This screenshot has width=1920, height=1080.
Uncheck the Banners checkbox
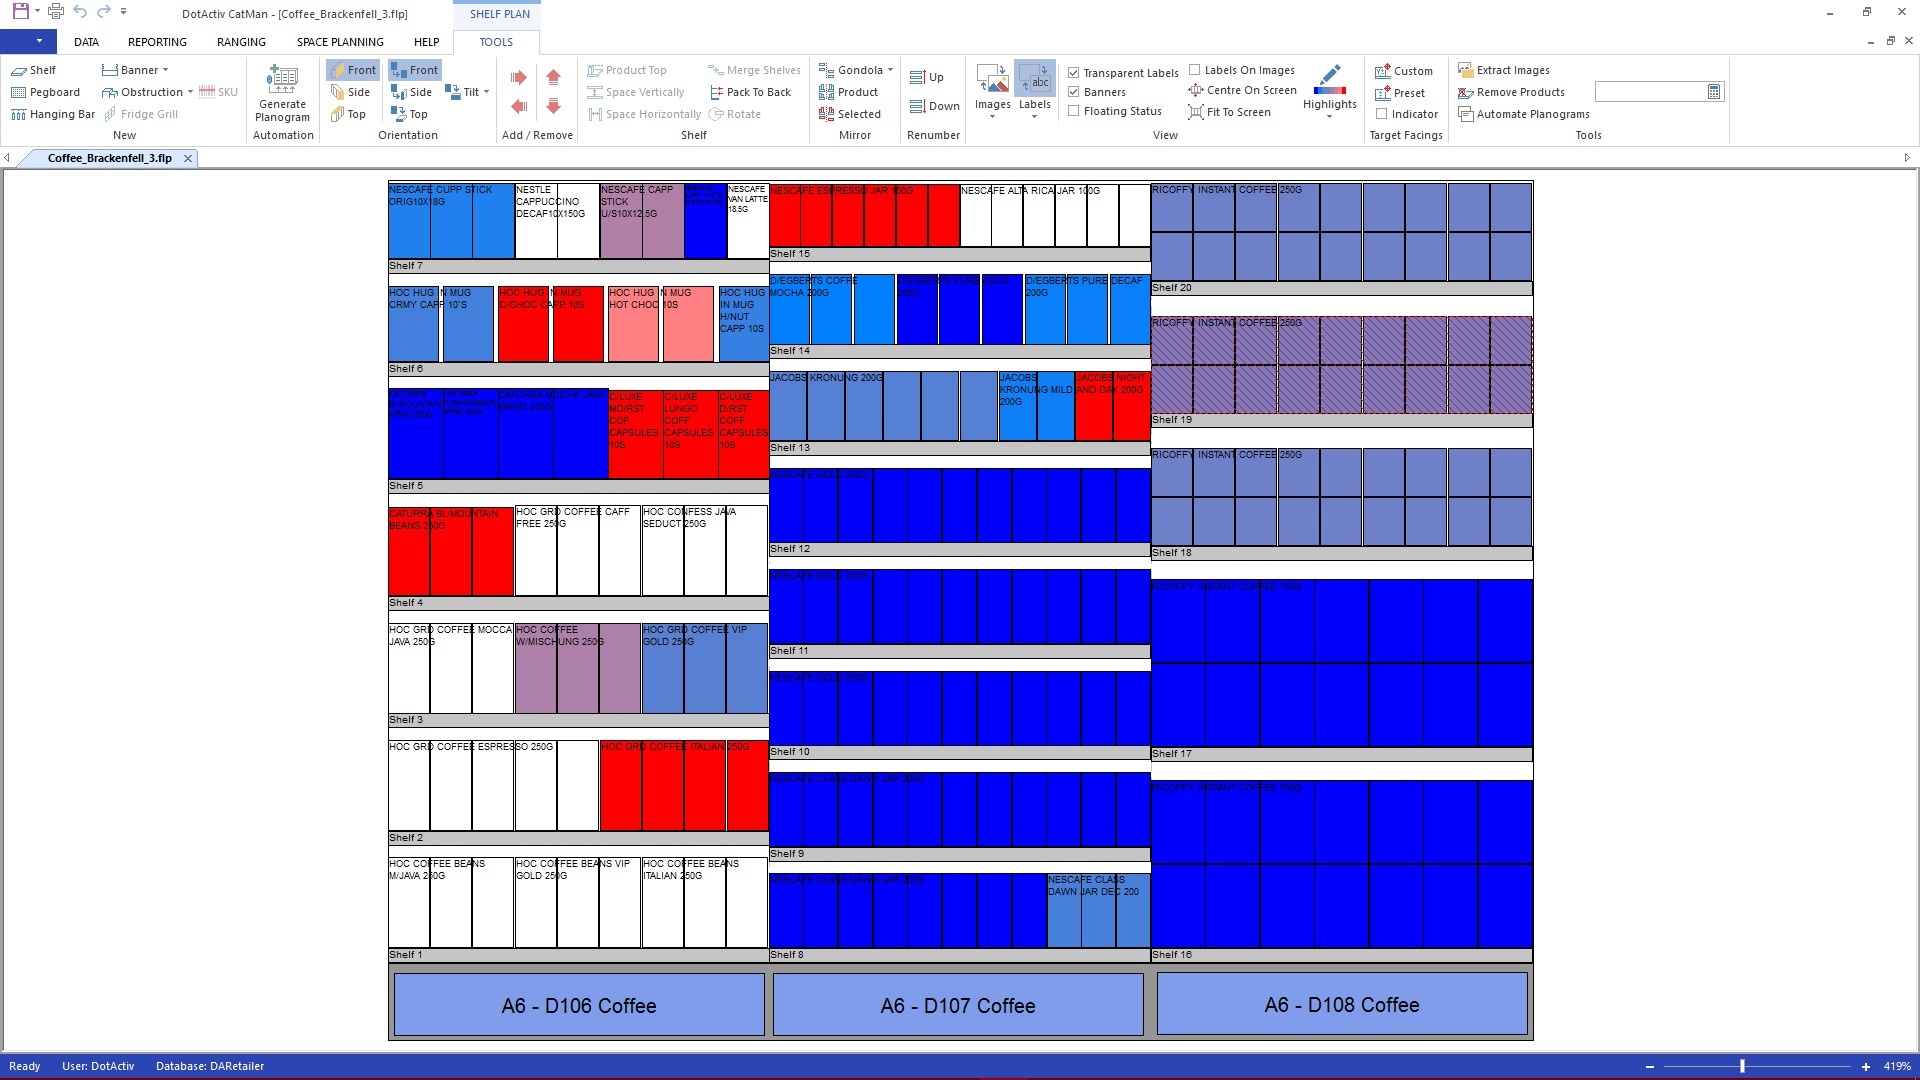(x=1073, y=92)
